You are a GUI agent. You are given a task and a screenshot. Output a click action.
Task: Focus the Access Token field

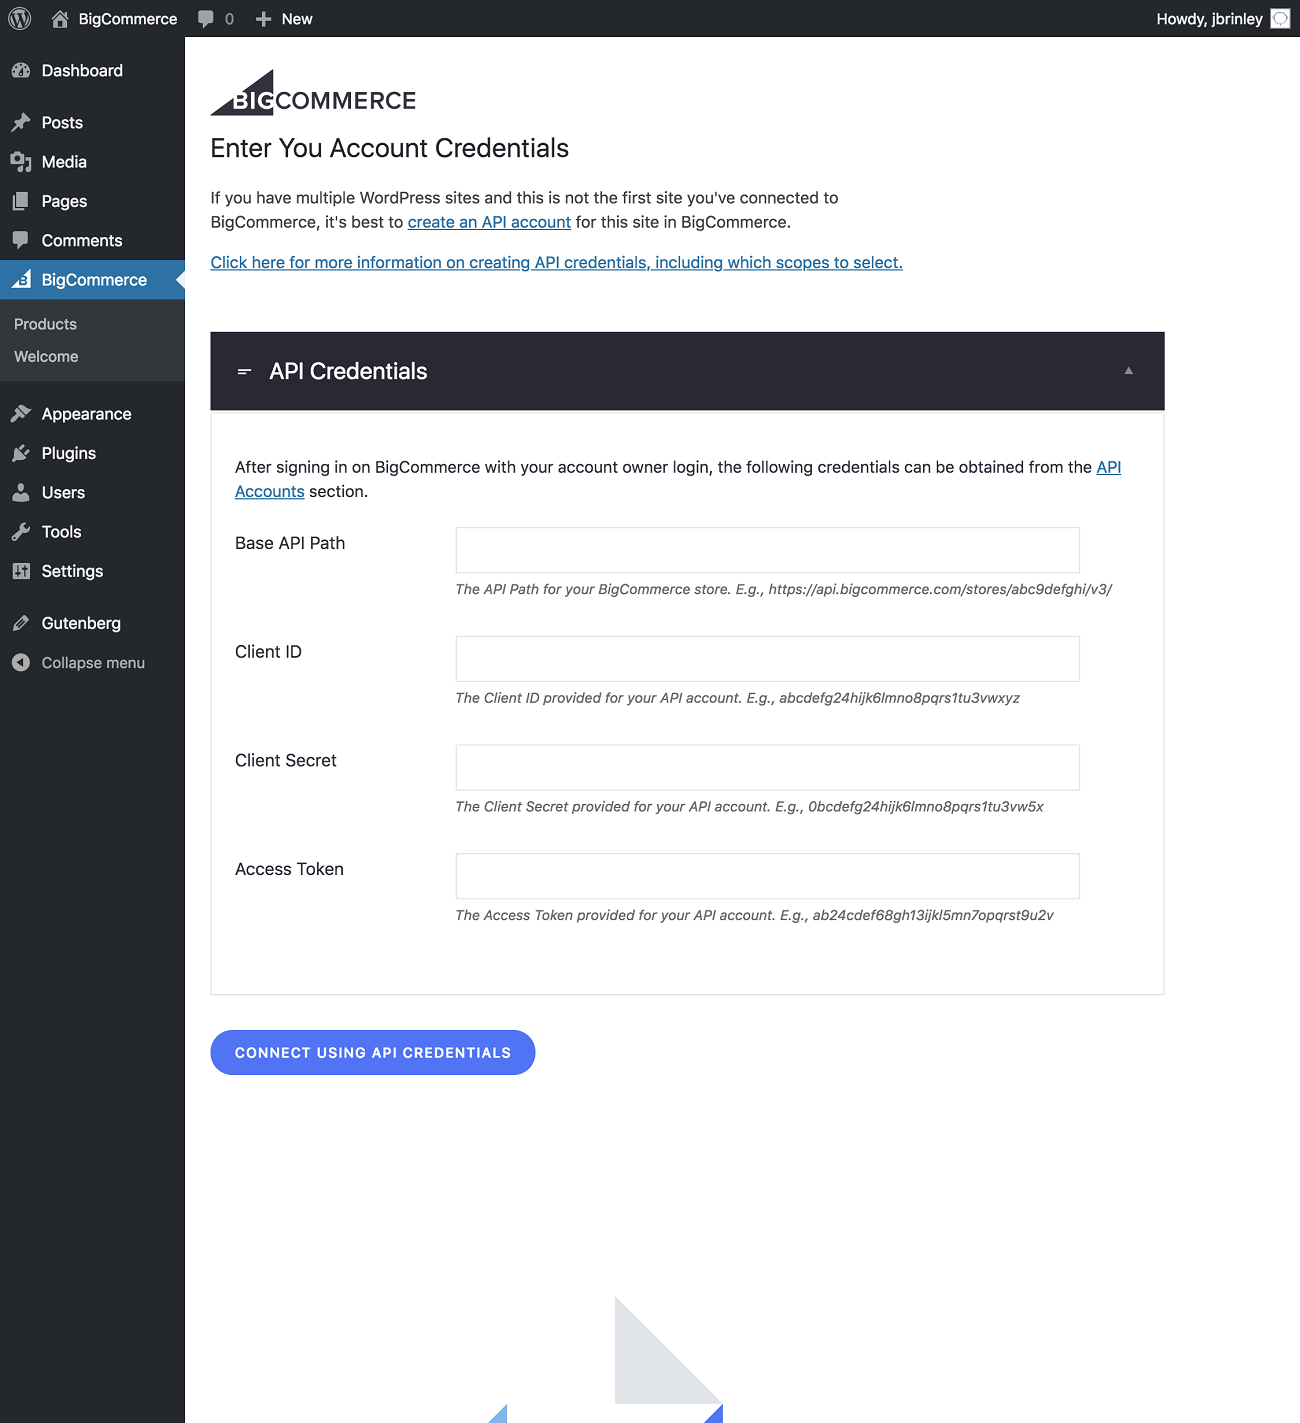tap(768, 876)
